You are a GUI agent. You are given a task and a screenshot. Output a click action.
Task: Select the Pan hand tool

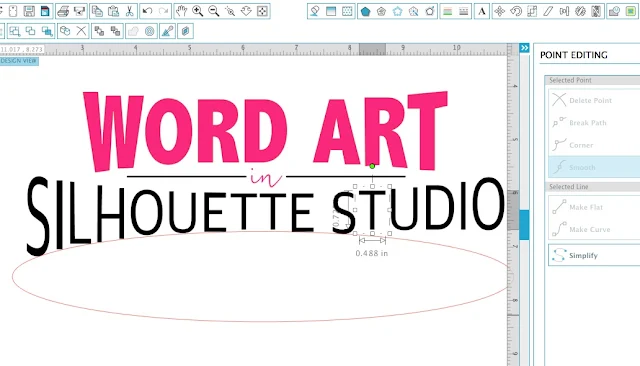click(181, 11)
